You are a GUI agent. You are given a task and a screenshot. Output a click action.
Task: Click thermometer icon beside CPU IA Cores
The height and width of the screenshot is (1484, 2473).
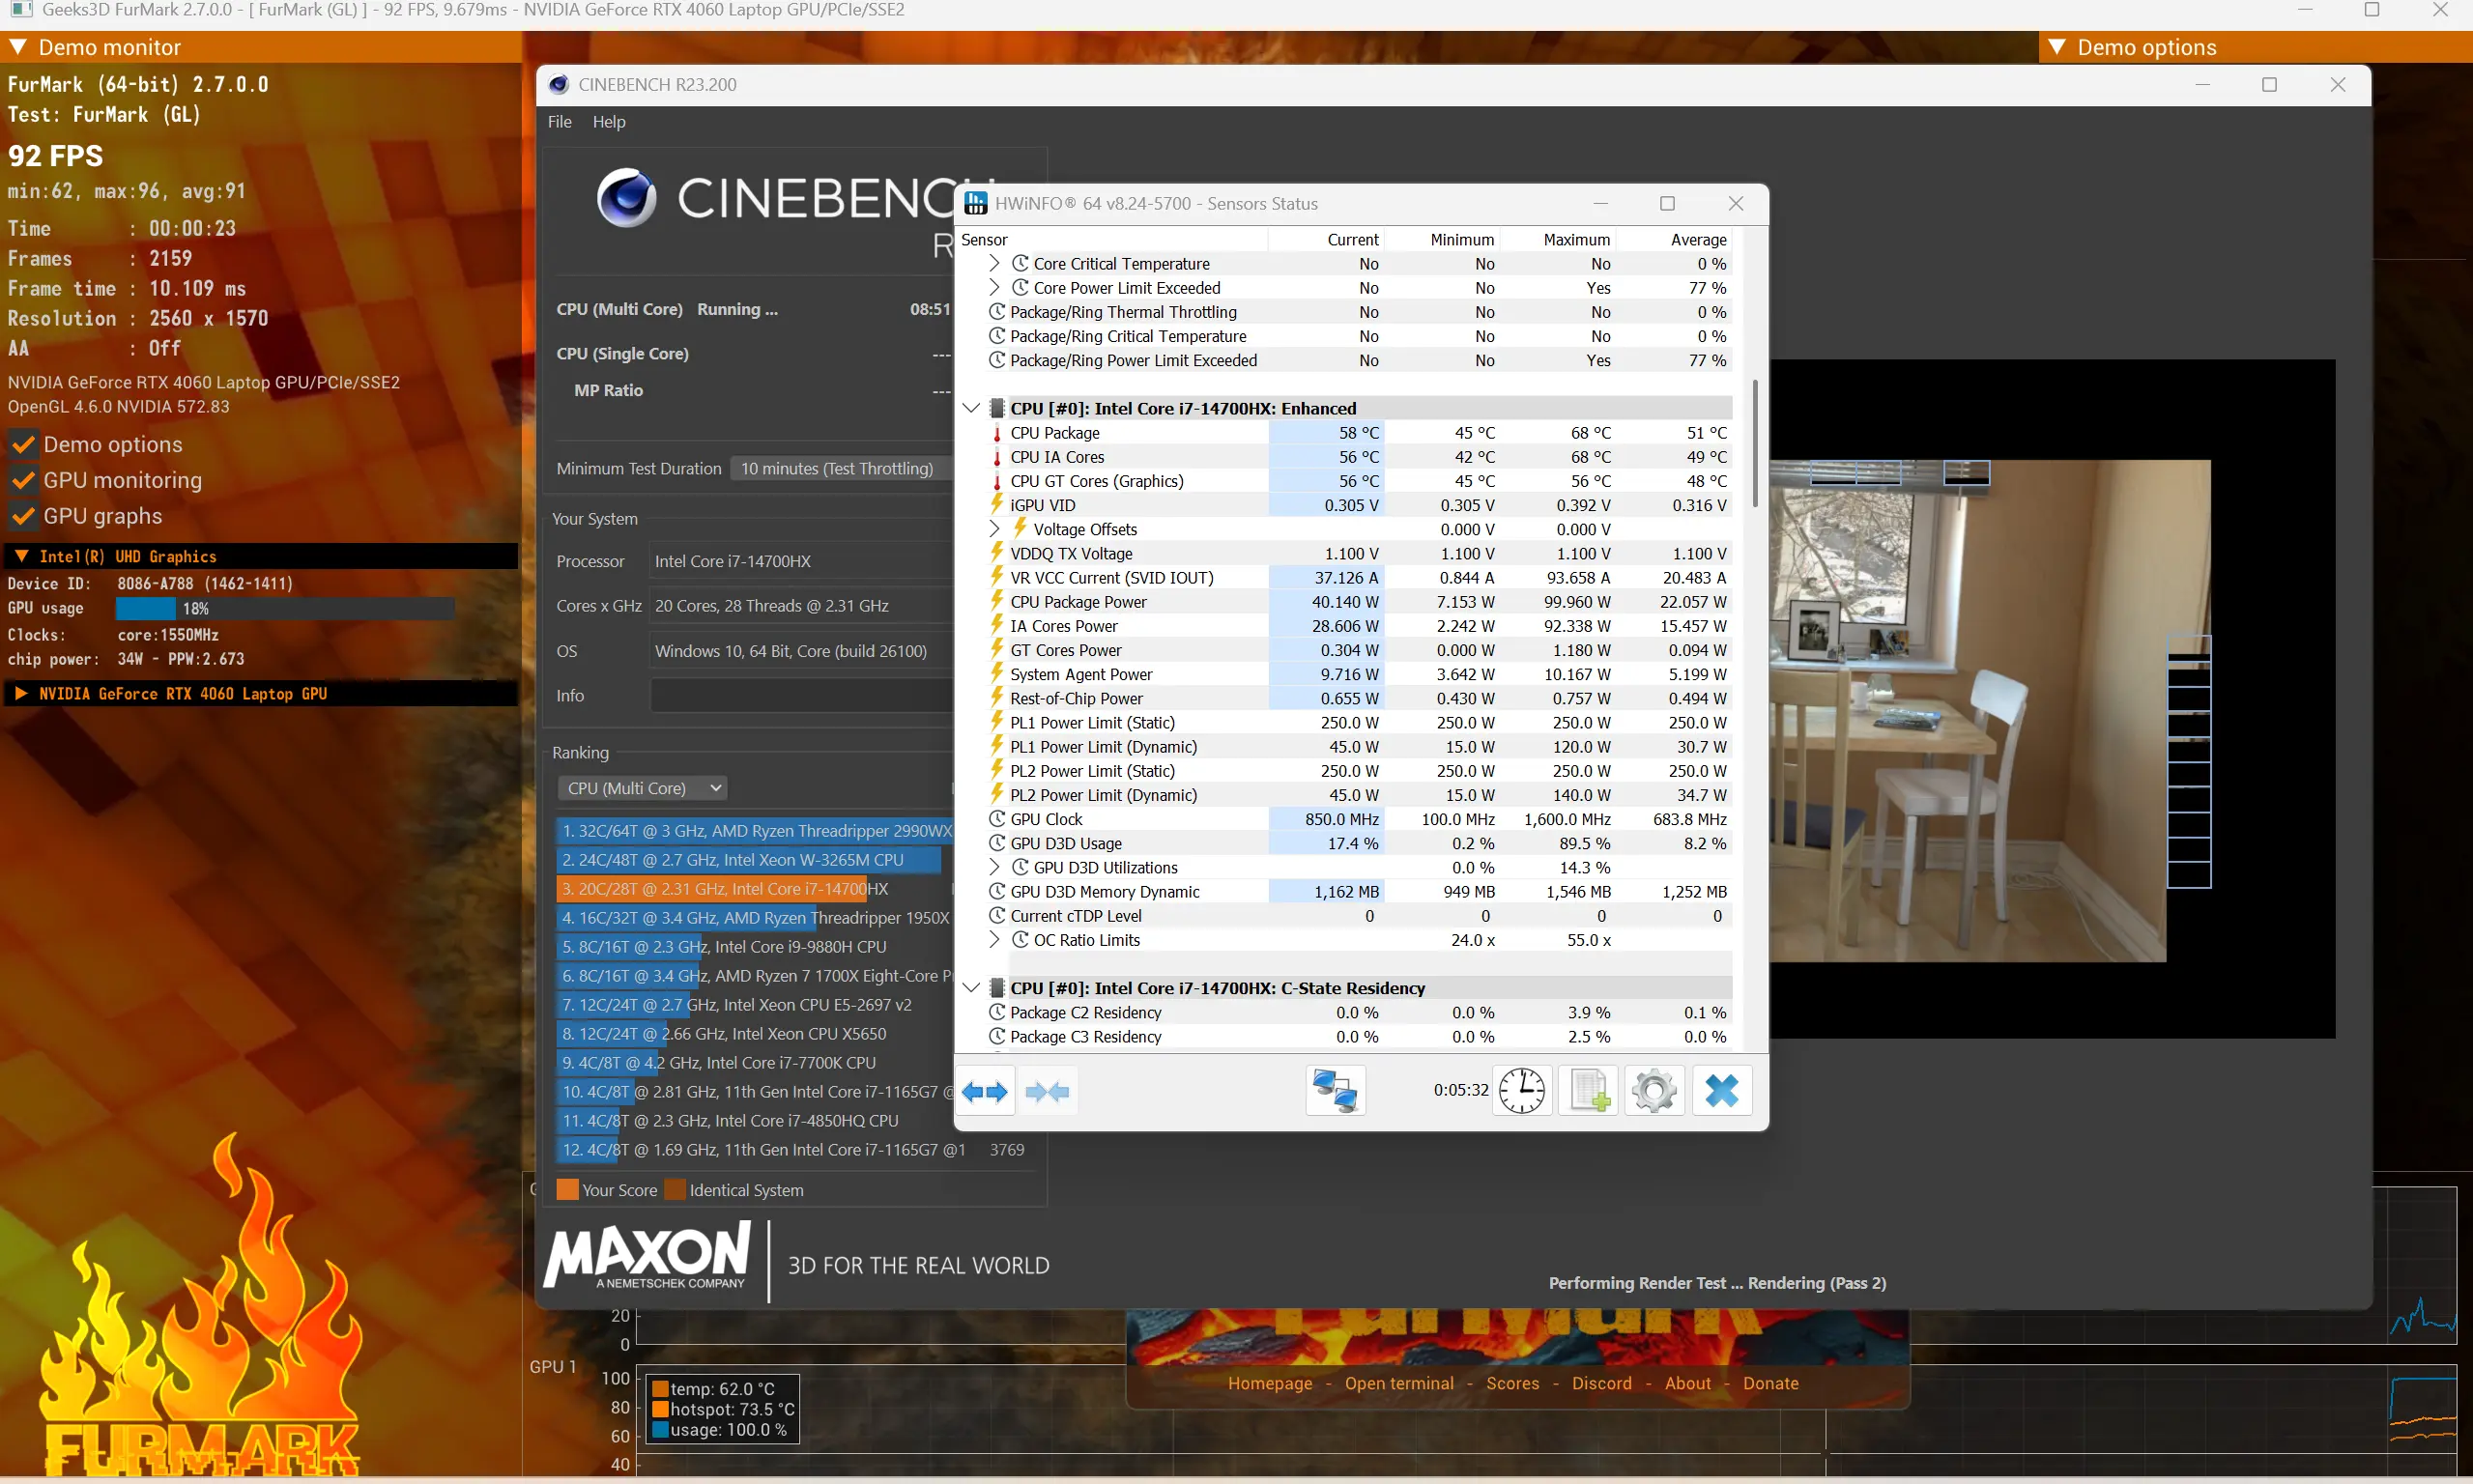[996, 457]
